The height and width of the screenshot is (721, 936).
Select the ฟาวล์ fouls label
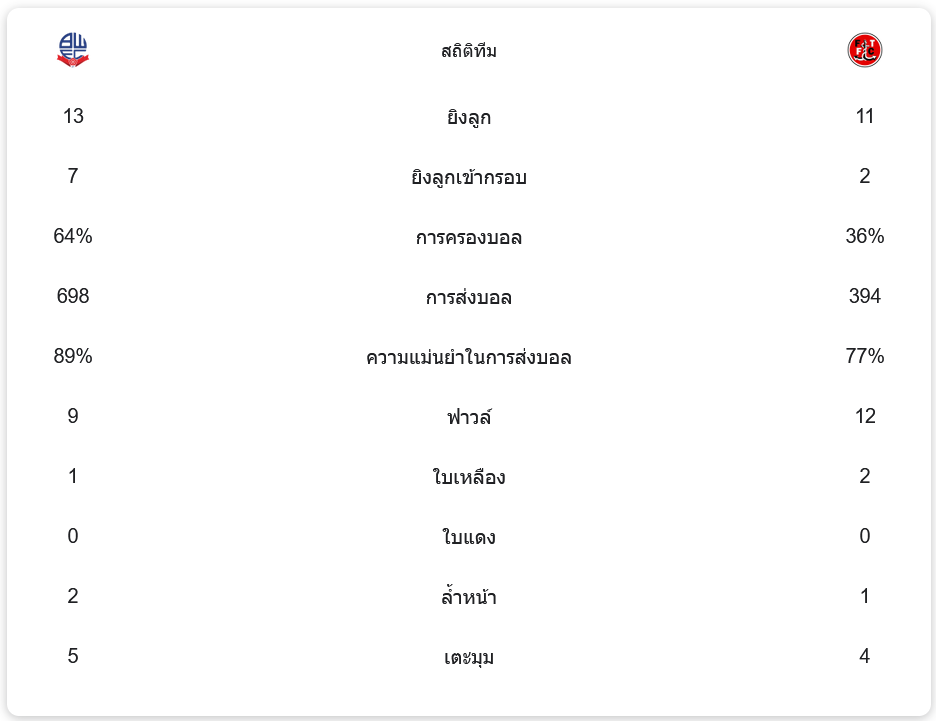point(468,417)
